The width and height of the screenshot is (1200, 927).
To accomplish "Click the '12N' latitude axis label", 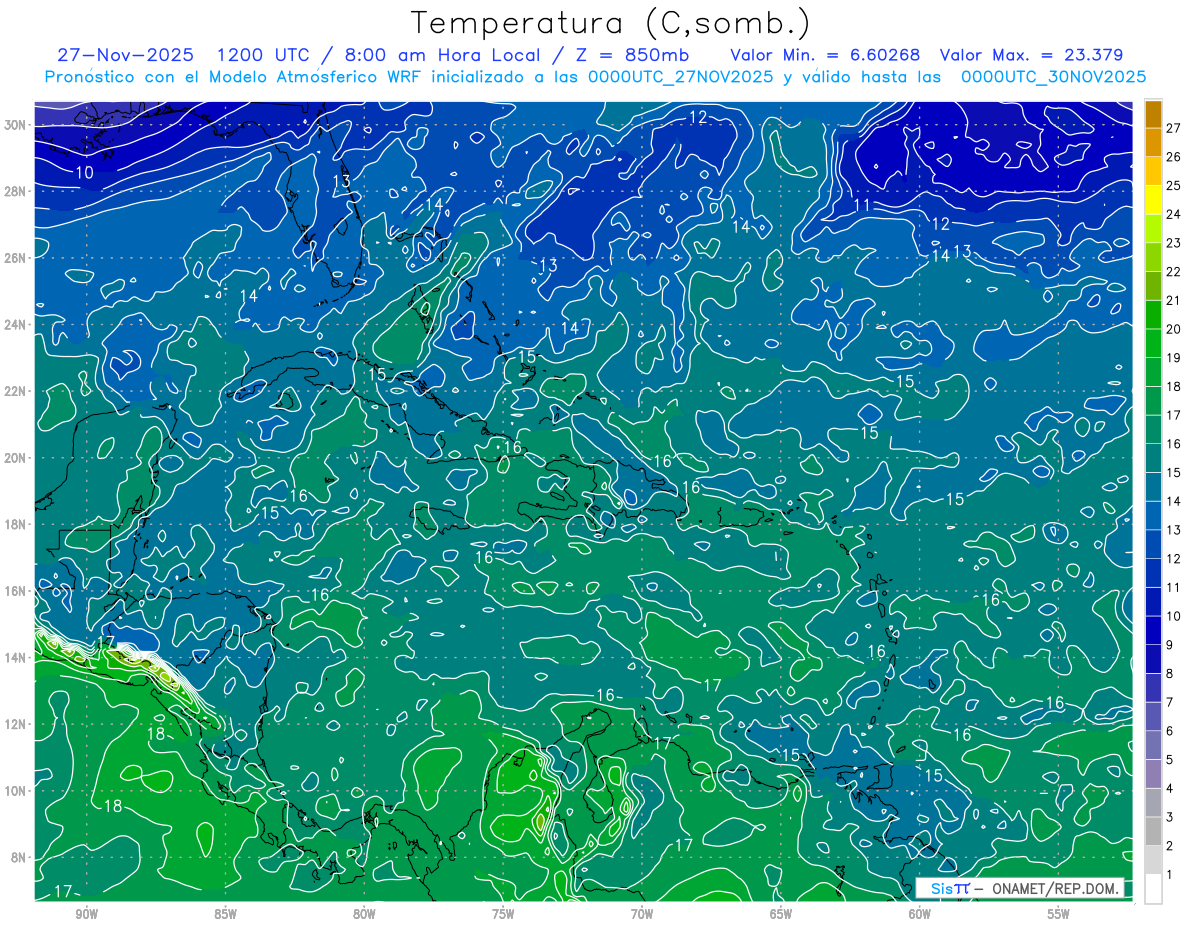I will (16, 724).
